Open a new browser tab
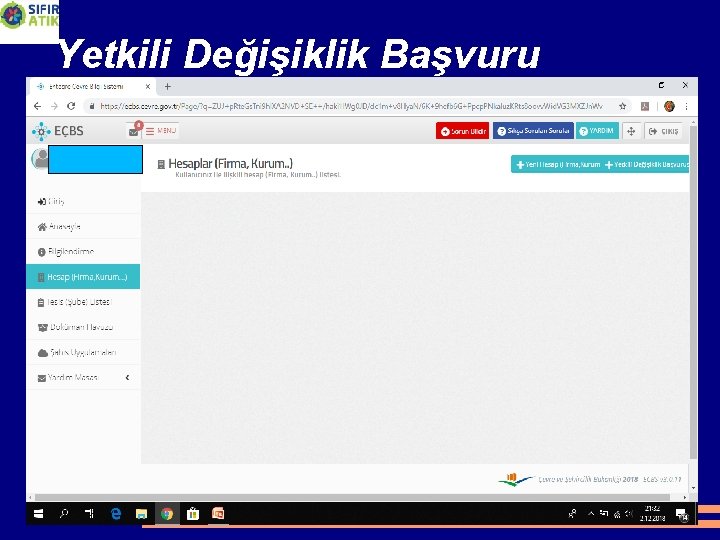The width and height of the screenshot is (720, 540). coord(168,86)
